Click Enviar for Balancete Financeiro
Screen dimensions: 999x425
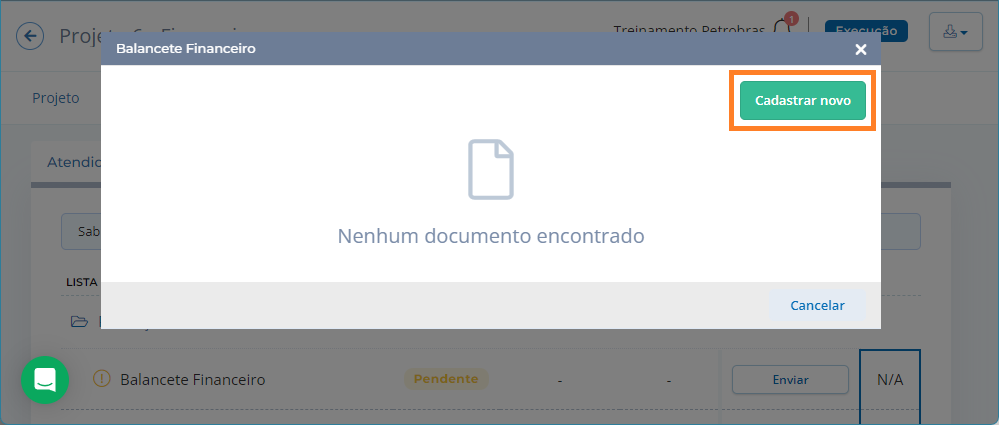pos(790,380)
